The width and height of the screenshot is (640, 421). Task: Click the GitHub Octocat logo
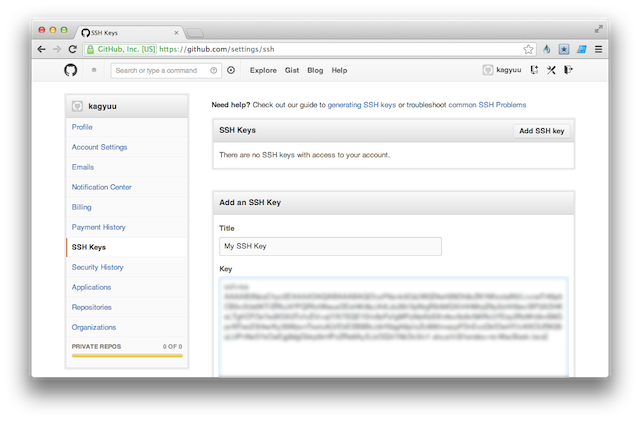(x=70, y=70)
